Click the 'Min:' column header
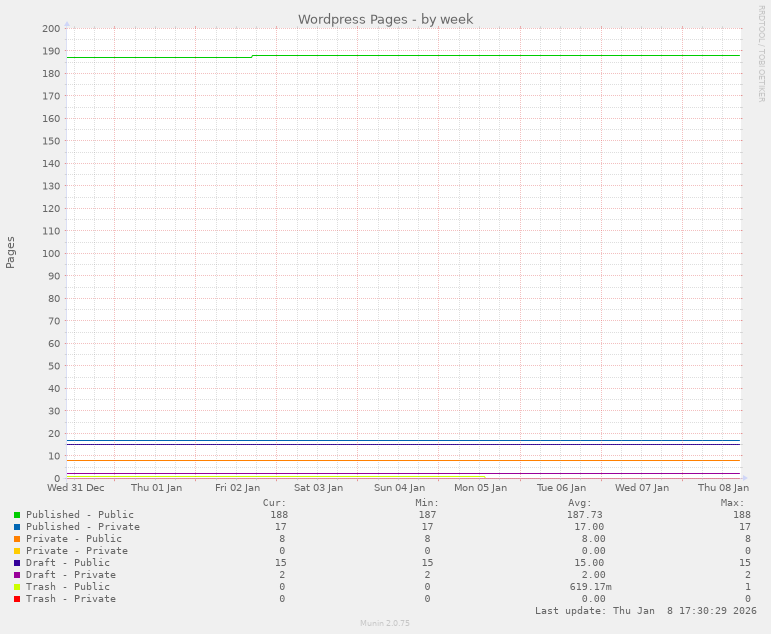771x634 pixels. pyautogui.click(x=427, y=503)
